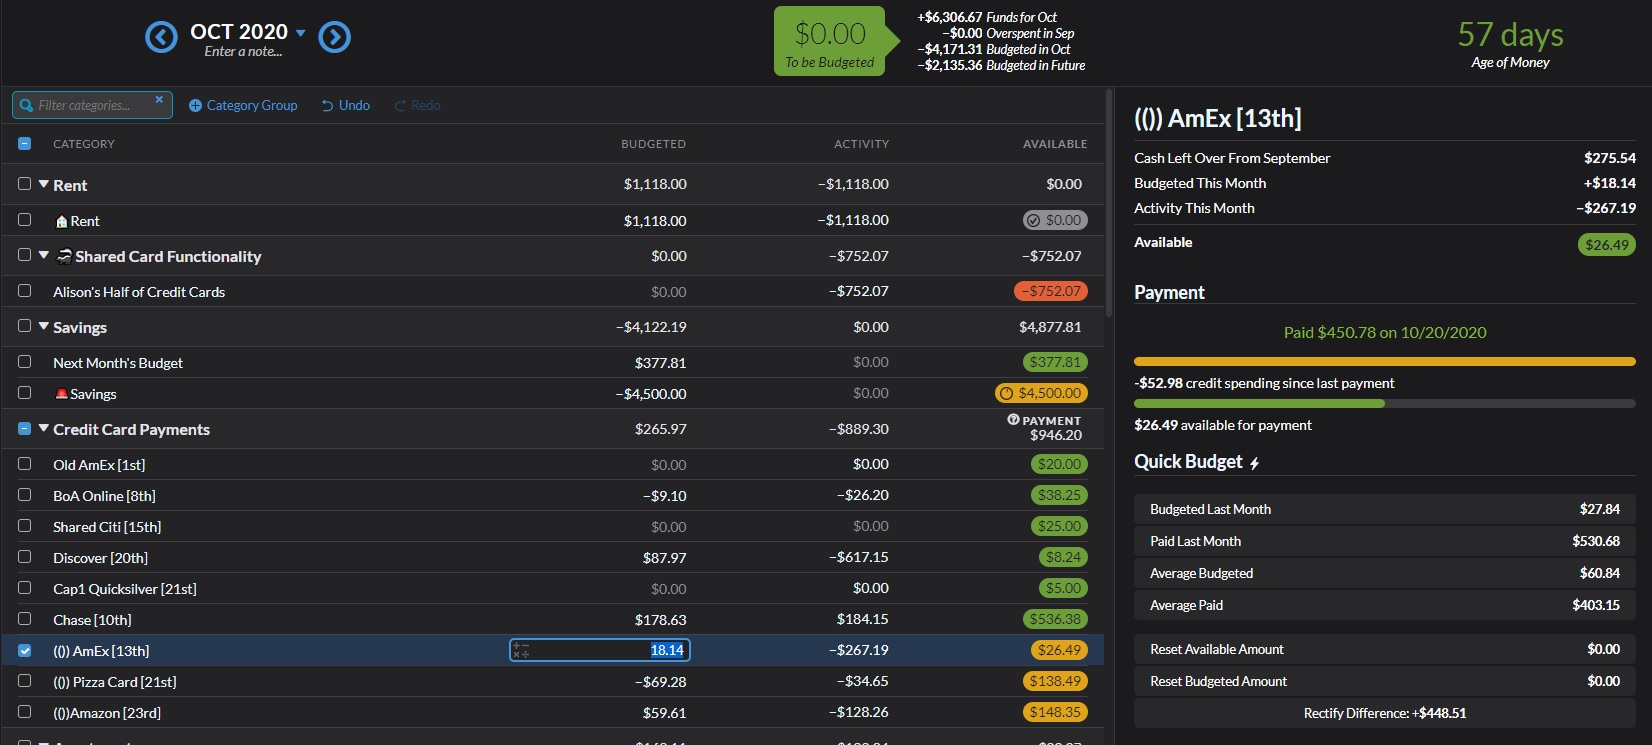Click the $87.97 budgeted cell for Discover

point(664,558)
